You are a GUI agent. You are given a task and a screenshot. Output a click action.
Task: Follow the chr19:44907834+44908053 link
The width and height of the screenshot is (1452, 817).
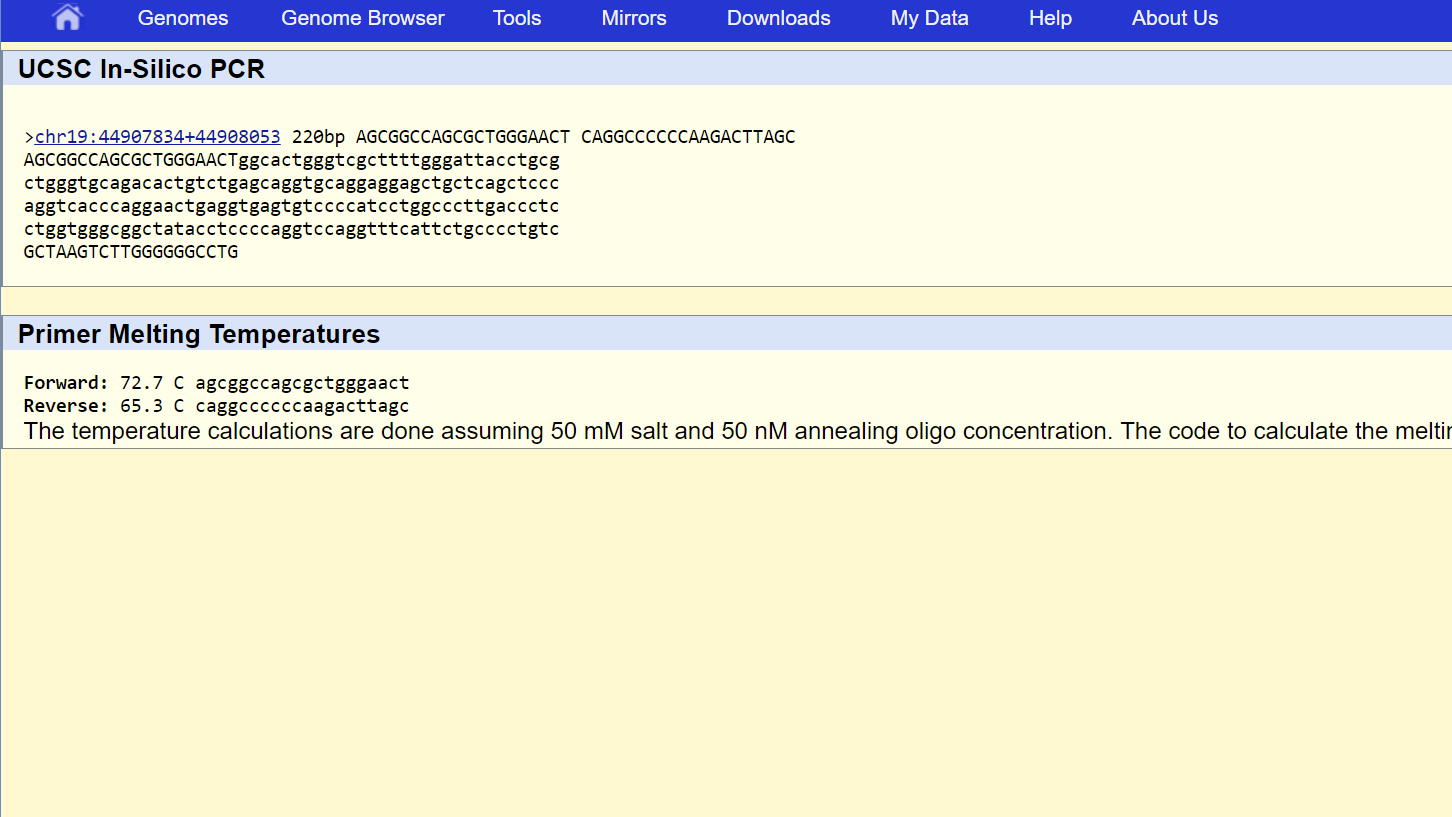coord(158,137)
